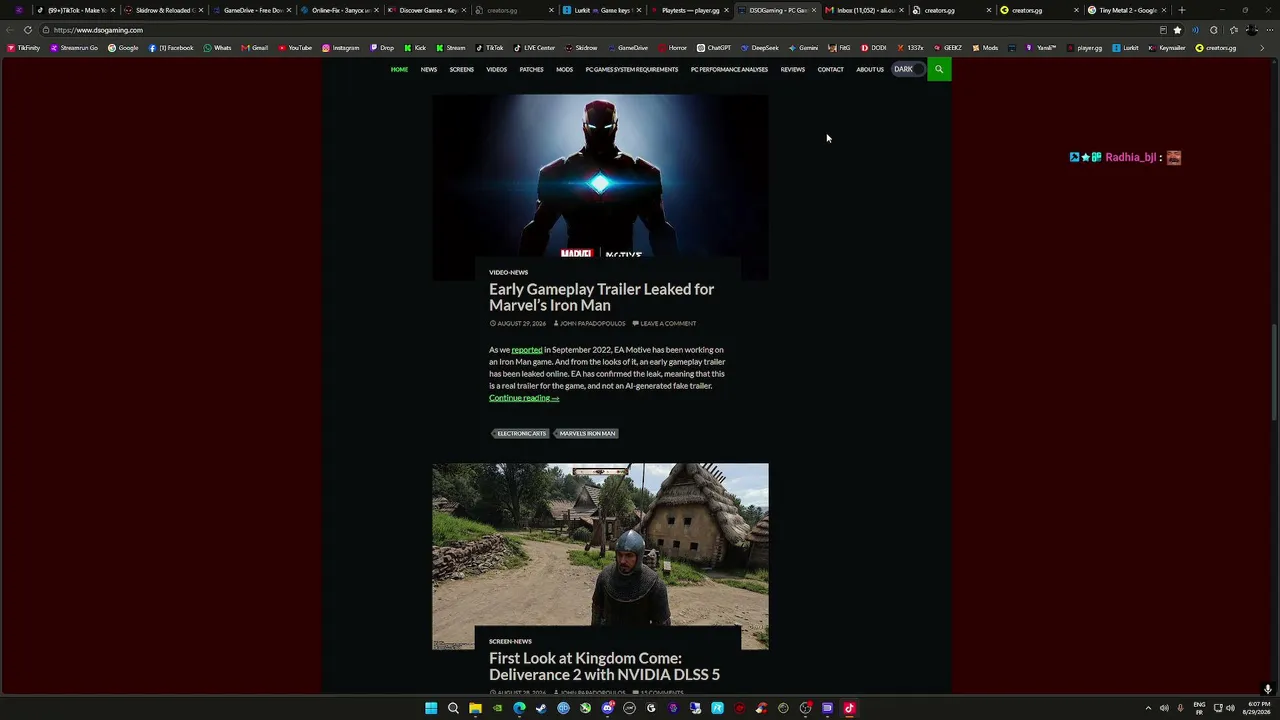Open the 1337x bookmark

[910, 48]
